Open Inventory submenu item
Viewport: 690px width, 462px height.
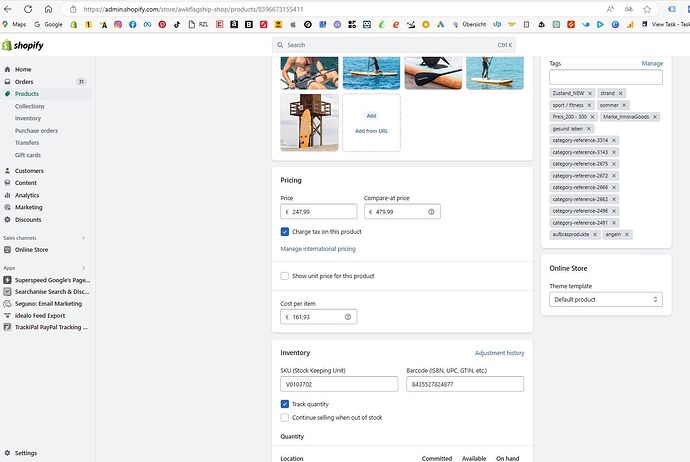click(28, 118)
